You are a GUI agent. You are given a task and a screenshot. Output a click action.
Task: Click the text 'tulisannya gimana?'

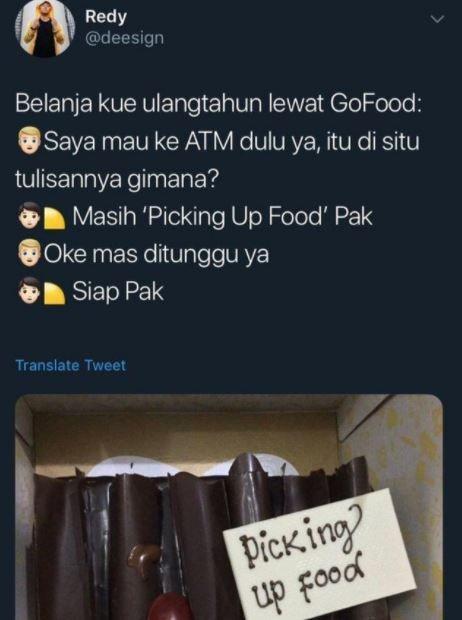117,180
